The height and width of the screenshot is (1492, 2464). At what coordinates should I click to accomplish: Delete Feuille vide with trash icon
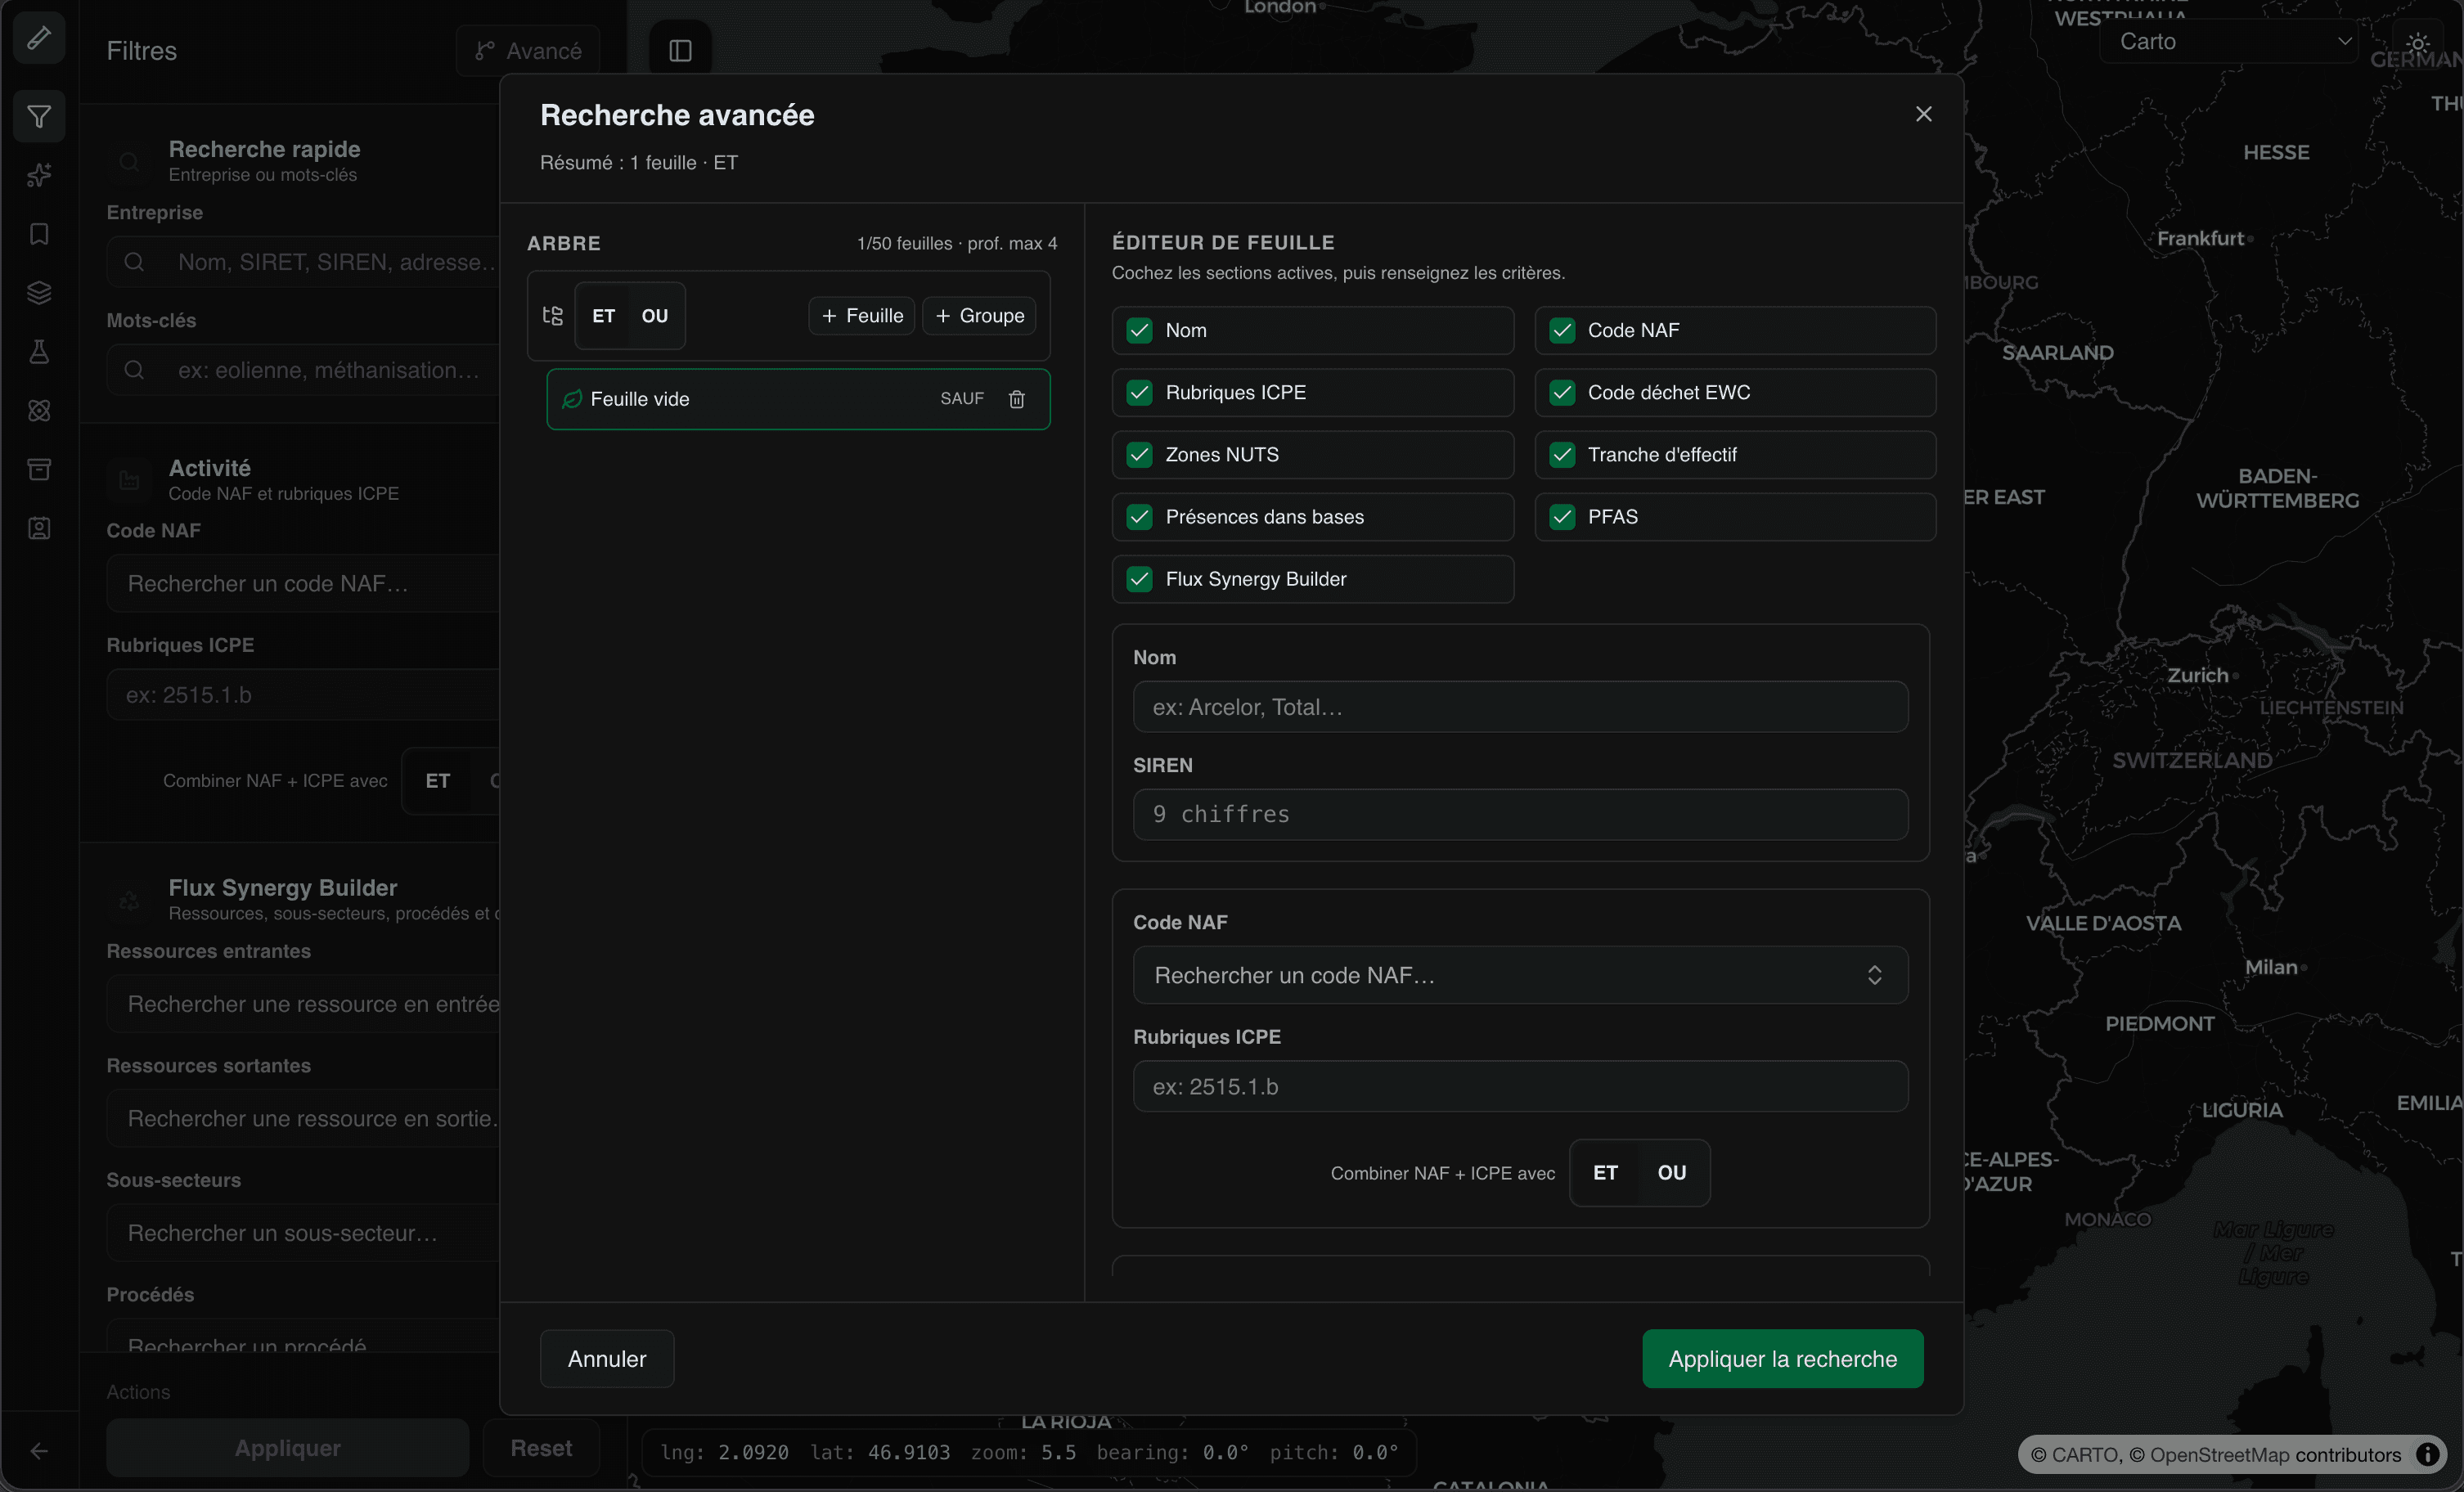[1017, 399]
